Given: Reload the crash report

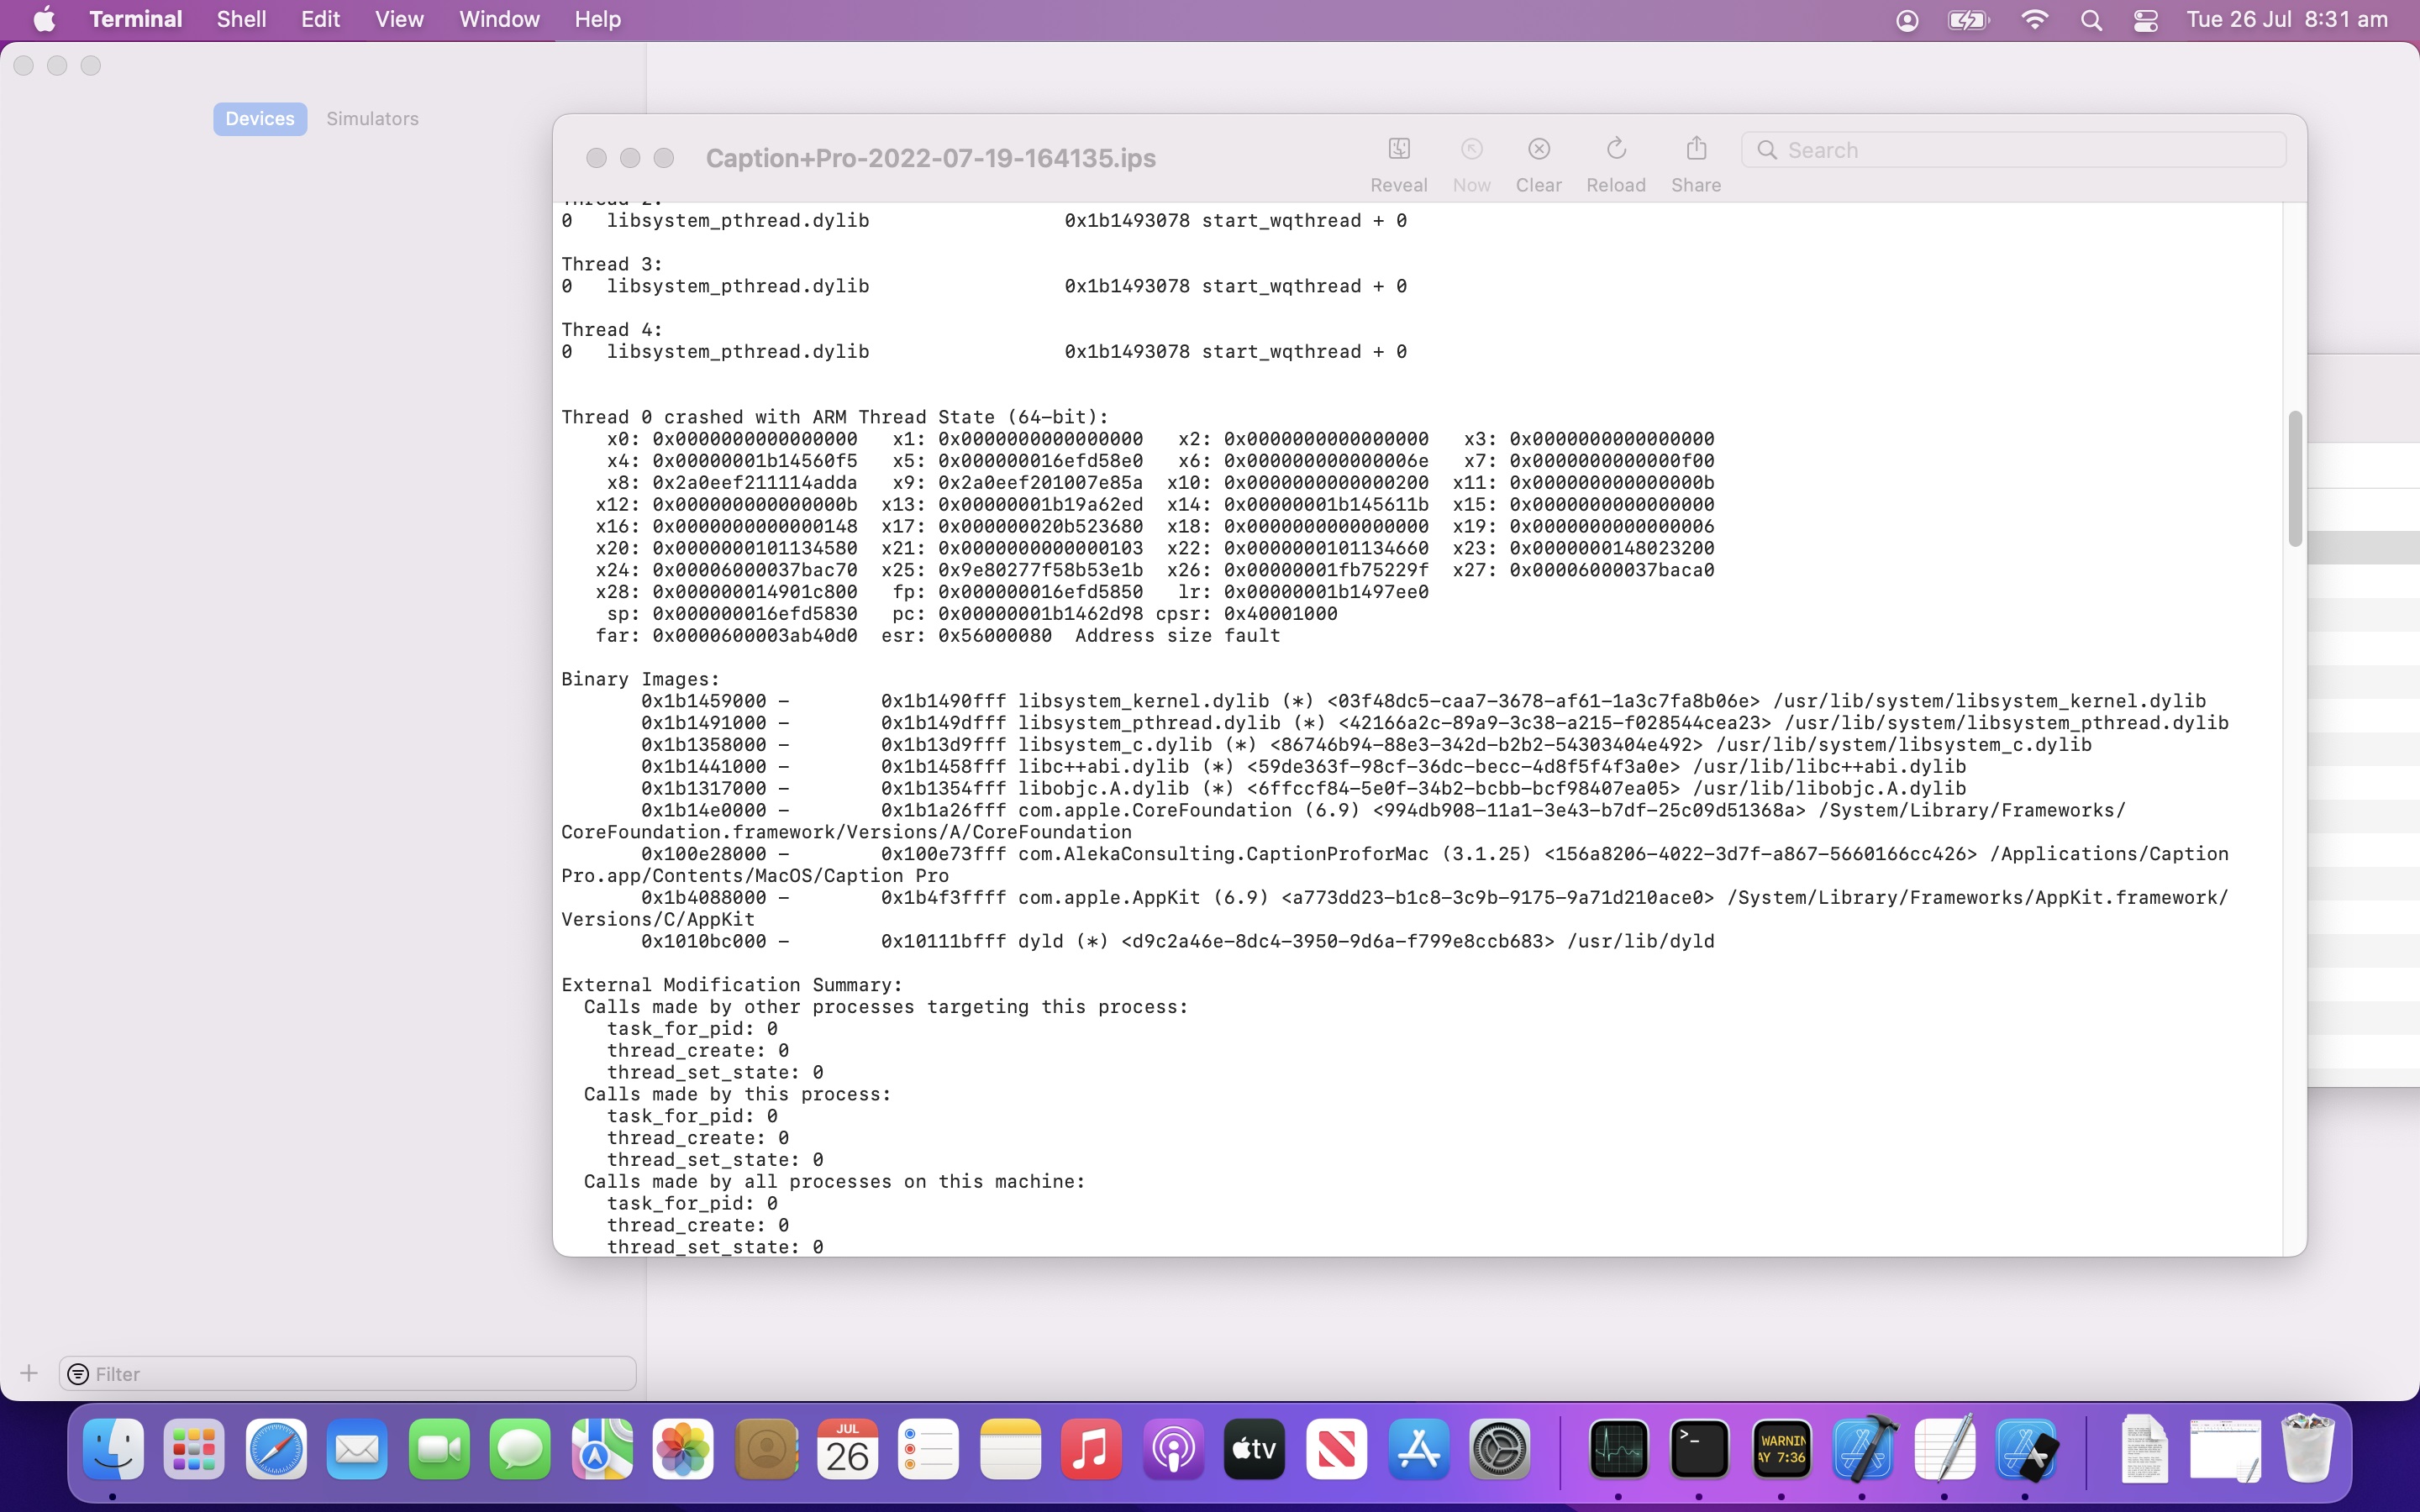Looking at the screenshot, I should coord(1615,150).
